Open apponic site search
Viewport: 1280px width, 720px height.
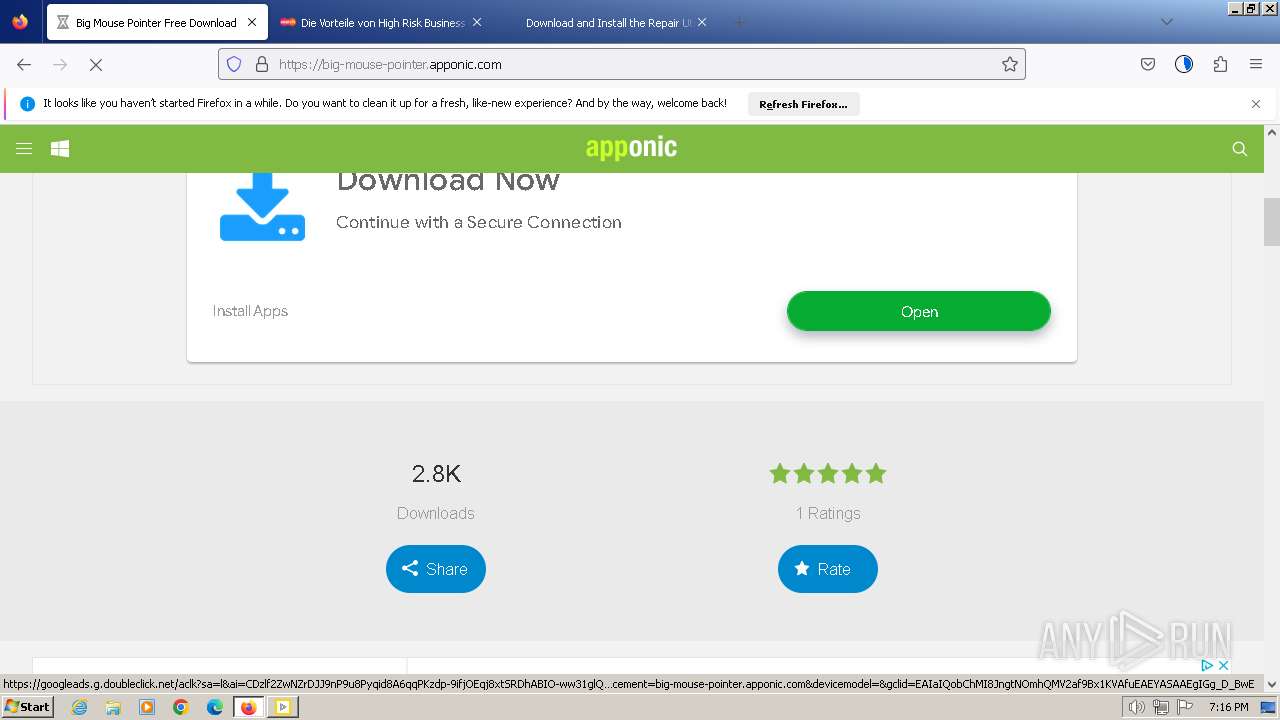tap(1240, 149)
